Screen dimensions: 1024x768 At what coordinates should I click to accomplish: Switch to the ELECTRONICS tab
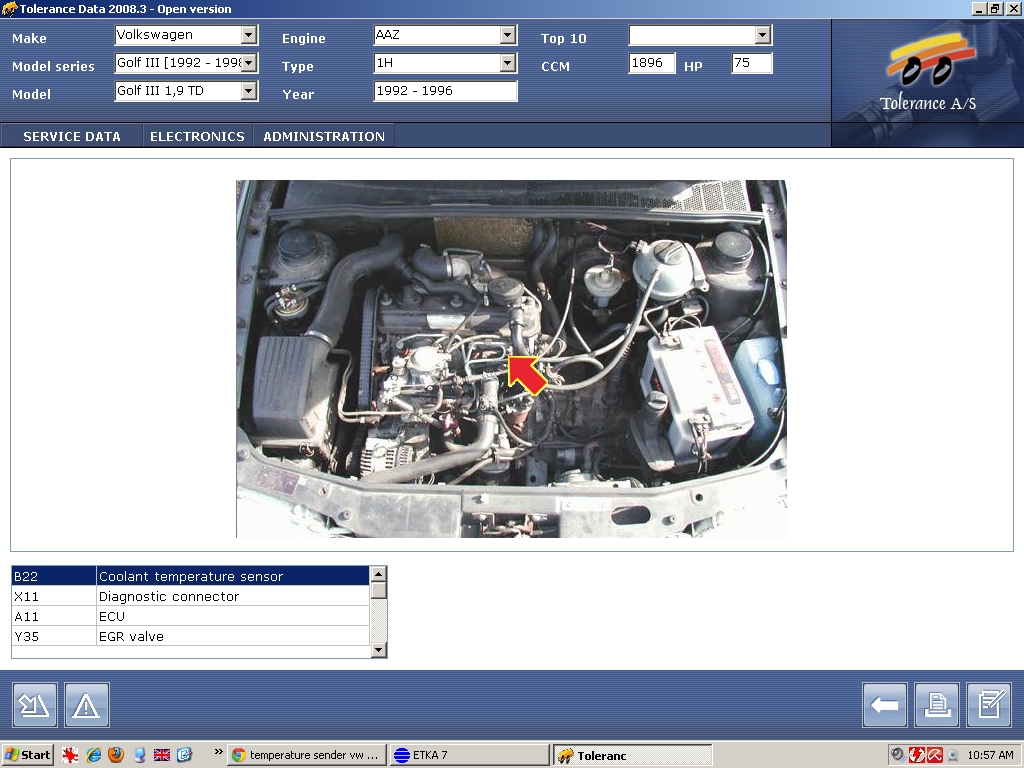click(x=197, y=136)
